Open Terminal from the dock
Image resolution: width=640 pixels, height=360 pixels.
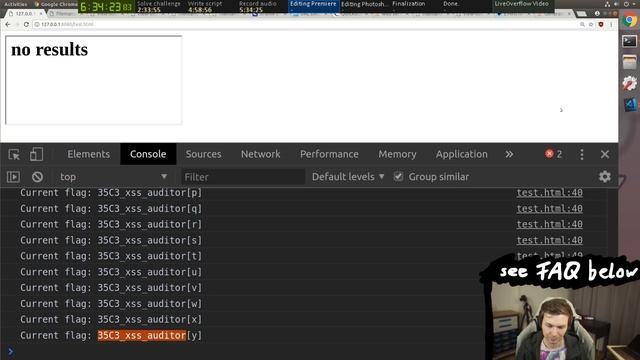(x=629, y=41)
